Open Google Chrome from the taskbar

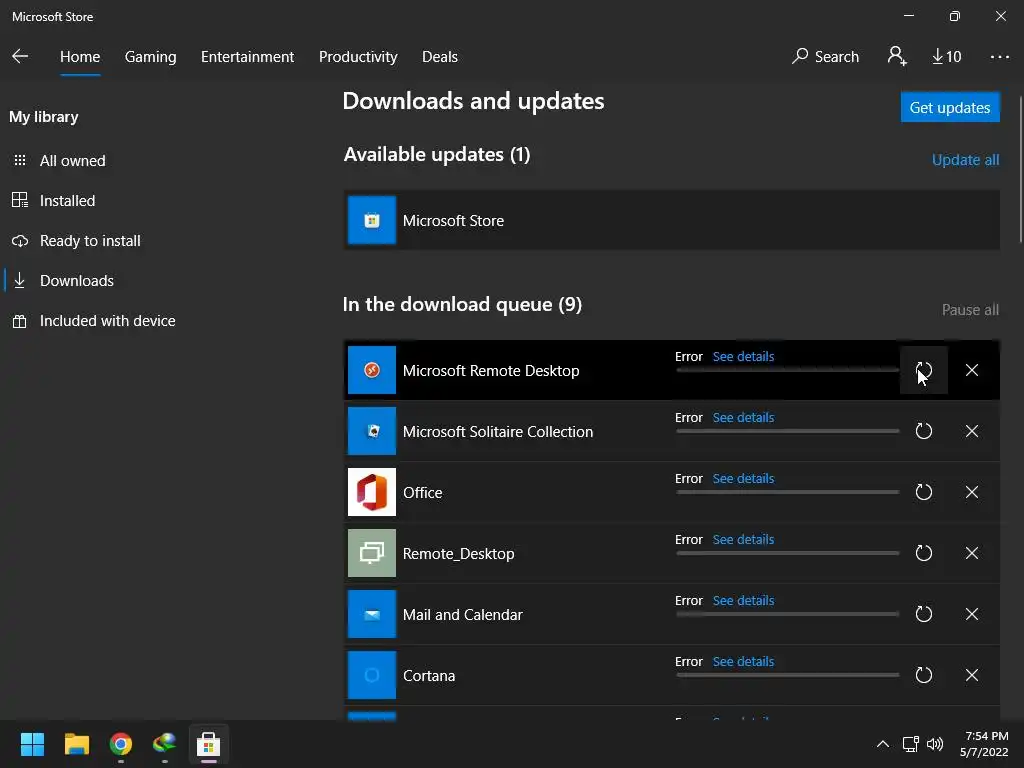[121, 744]
